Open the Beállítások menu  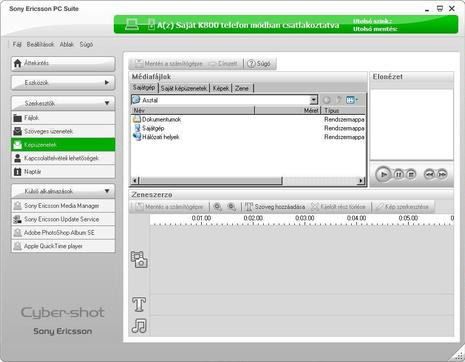pos(40,44)
